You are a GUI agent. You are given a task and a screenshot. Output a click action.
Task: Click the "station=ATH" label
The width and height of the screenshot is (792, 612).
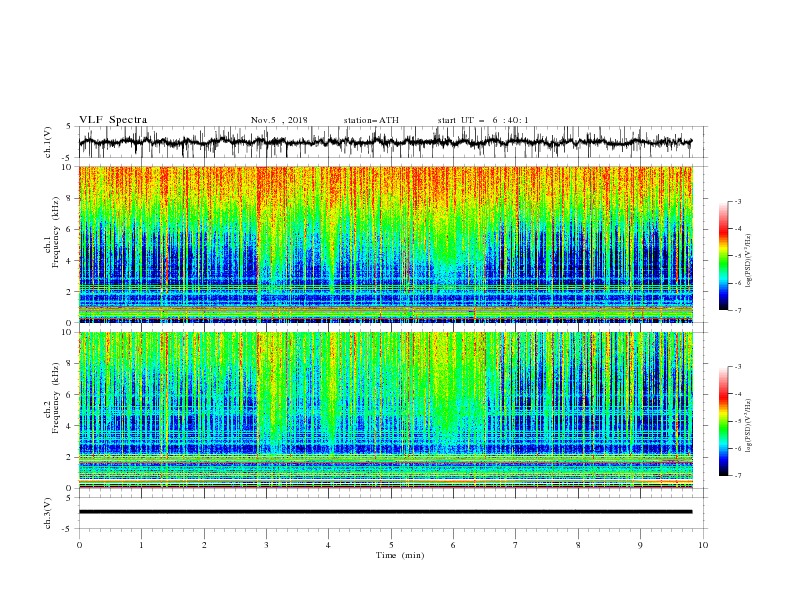pyautogui.click(x=371, y=120)
